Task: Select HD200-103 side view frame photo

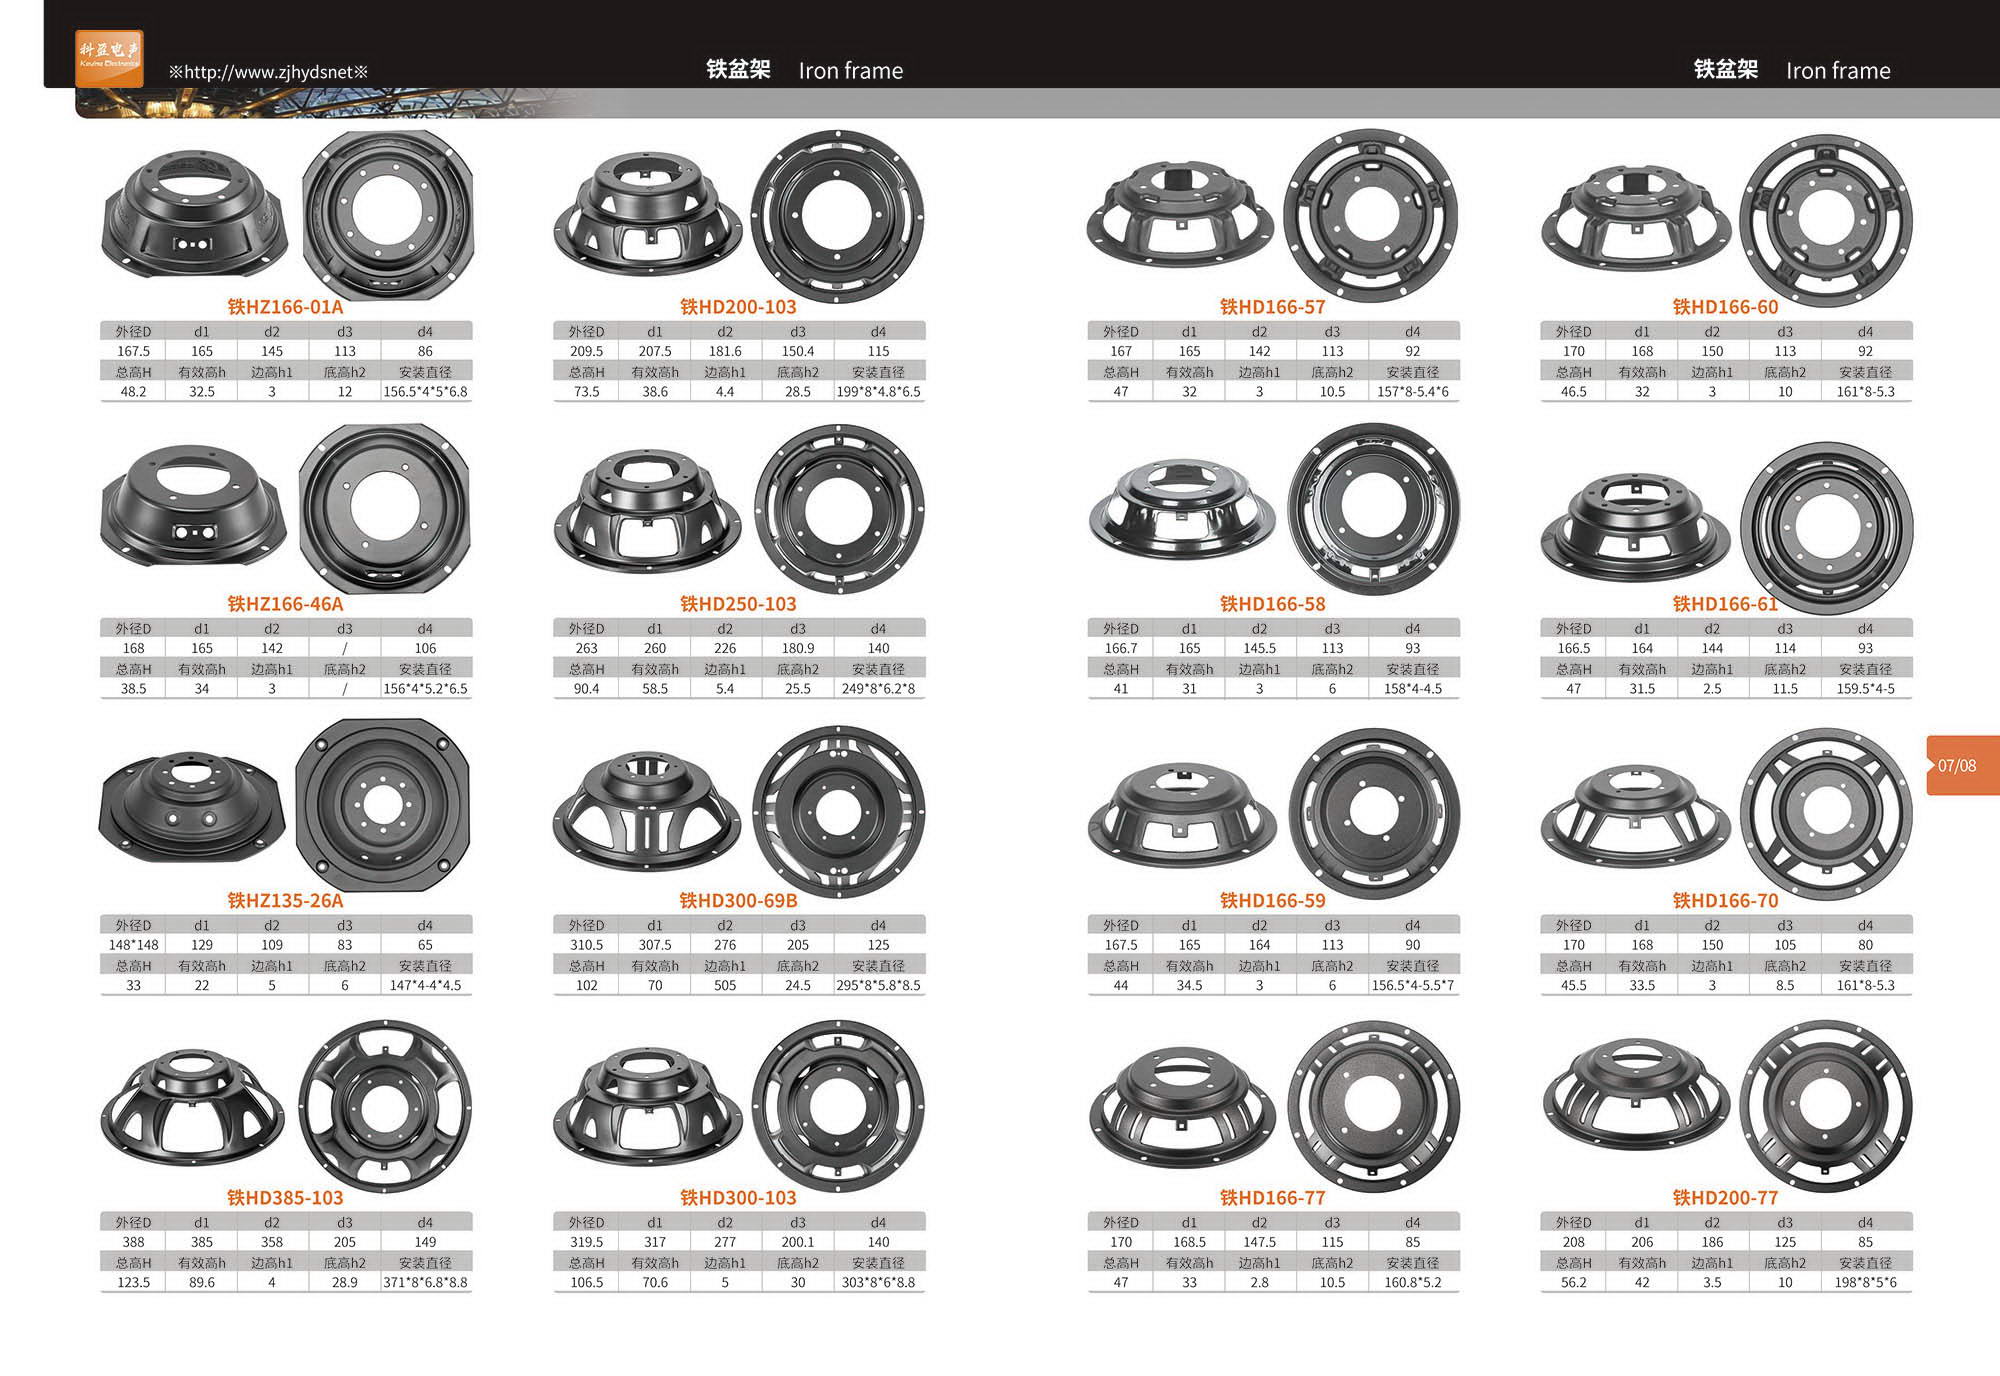Action: click(x=648, y=214)
